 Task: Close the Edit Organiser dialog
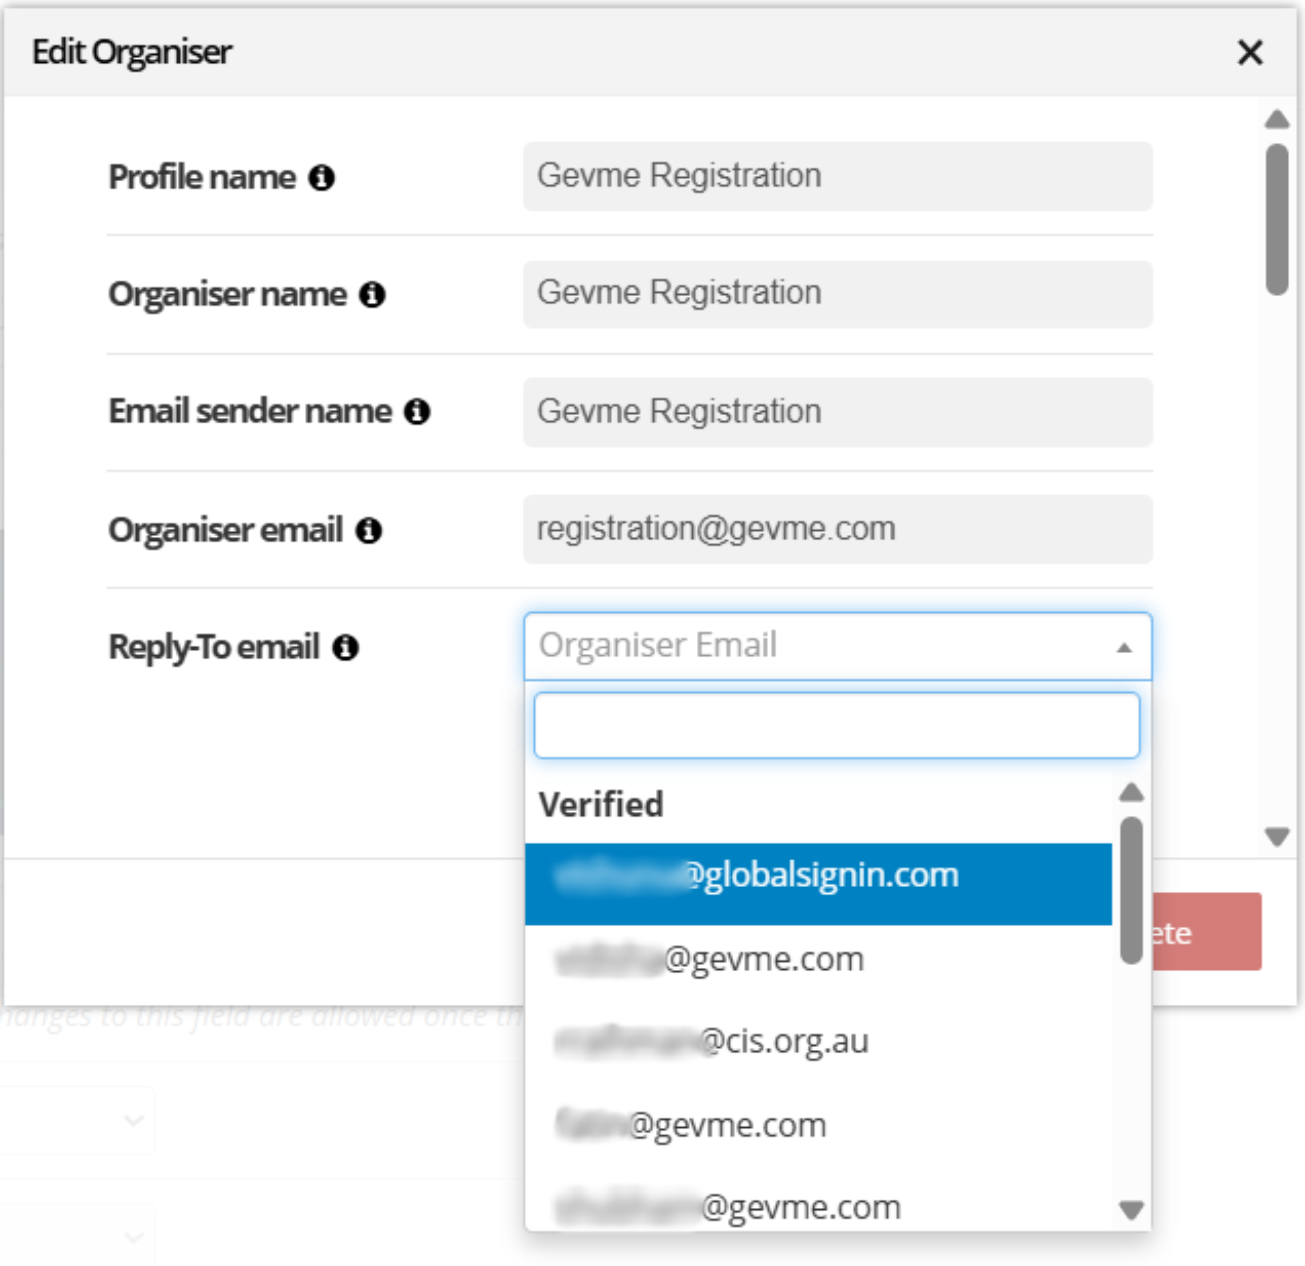pyautogui.click(x=1250, y=52)
